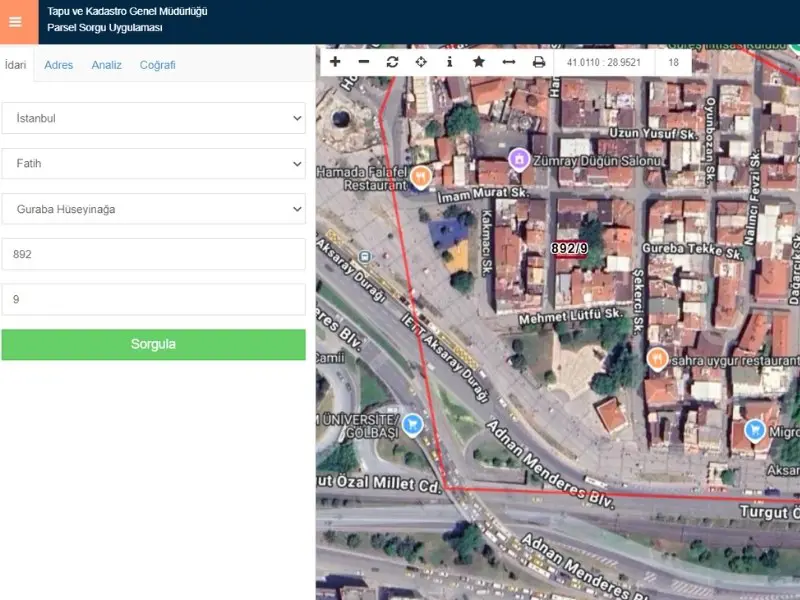Refresh the map view

(x=392, y=62)
